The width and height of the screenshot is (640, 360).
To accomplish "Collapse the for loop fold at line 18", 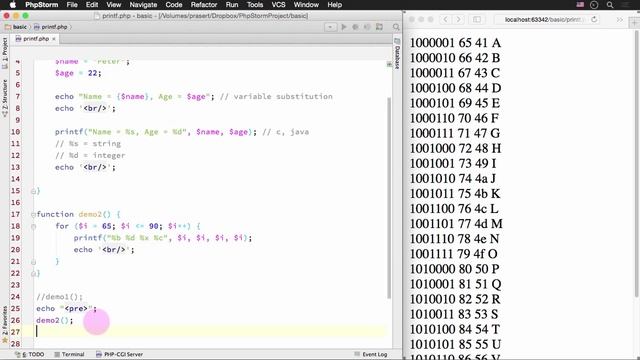I will pyautogui.click(x=33, y=226).
